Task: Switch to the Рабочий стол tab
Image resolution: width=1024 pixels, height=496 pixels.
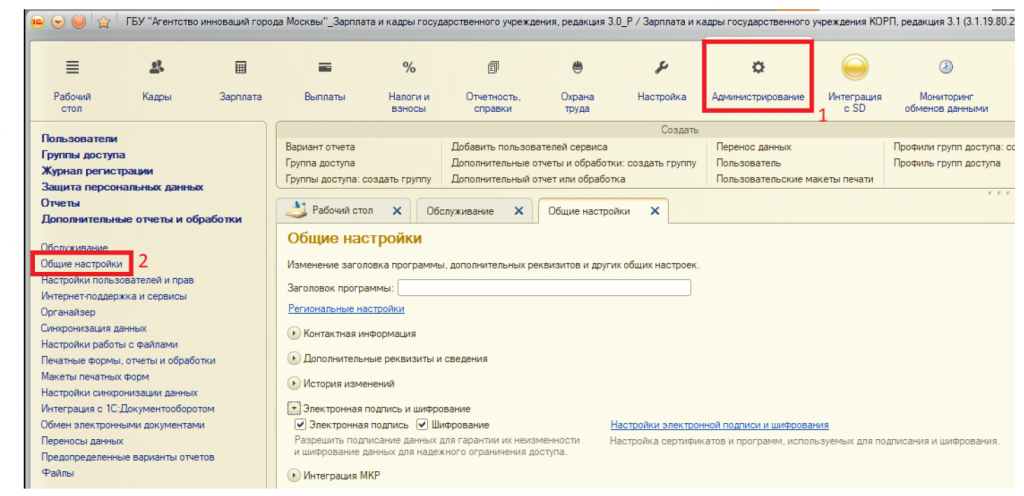Action: tap(341, 211)
